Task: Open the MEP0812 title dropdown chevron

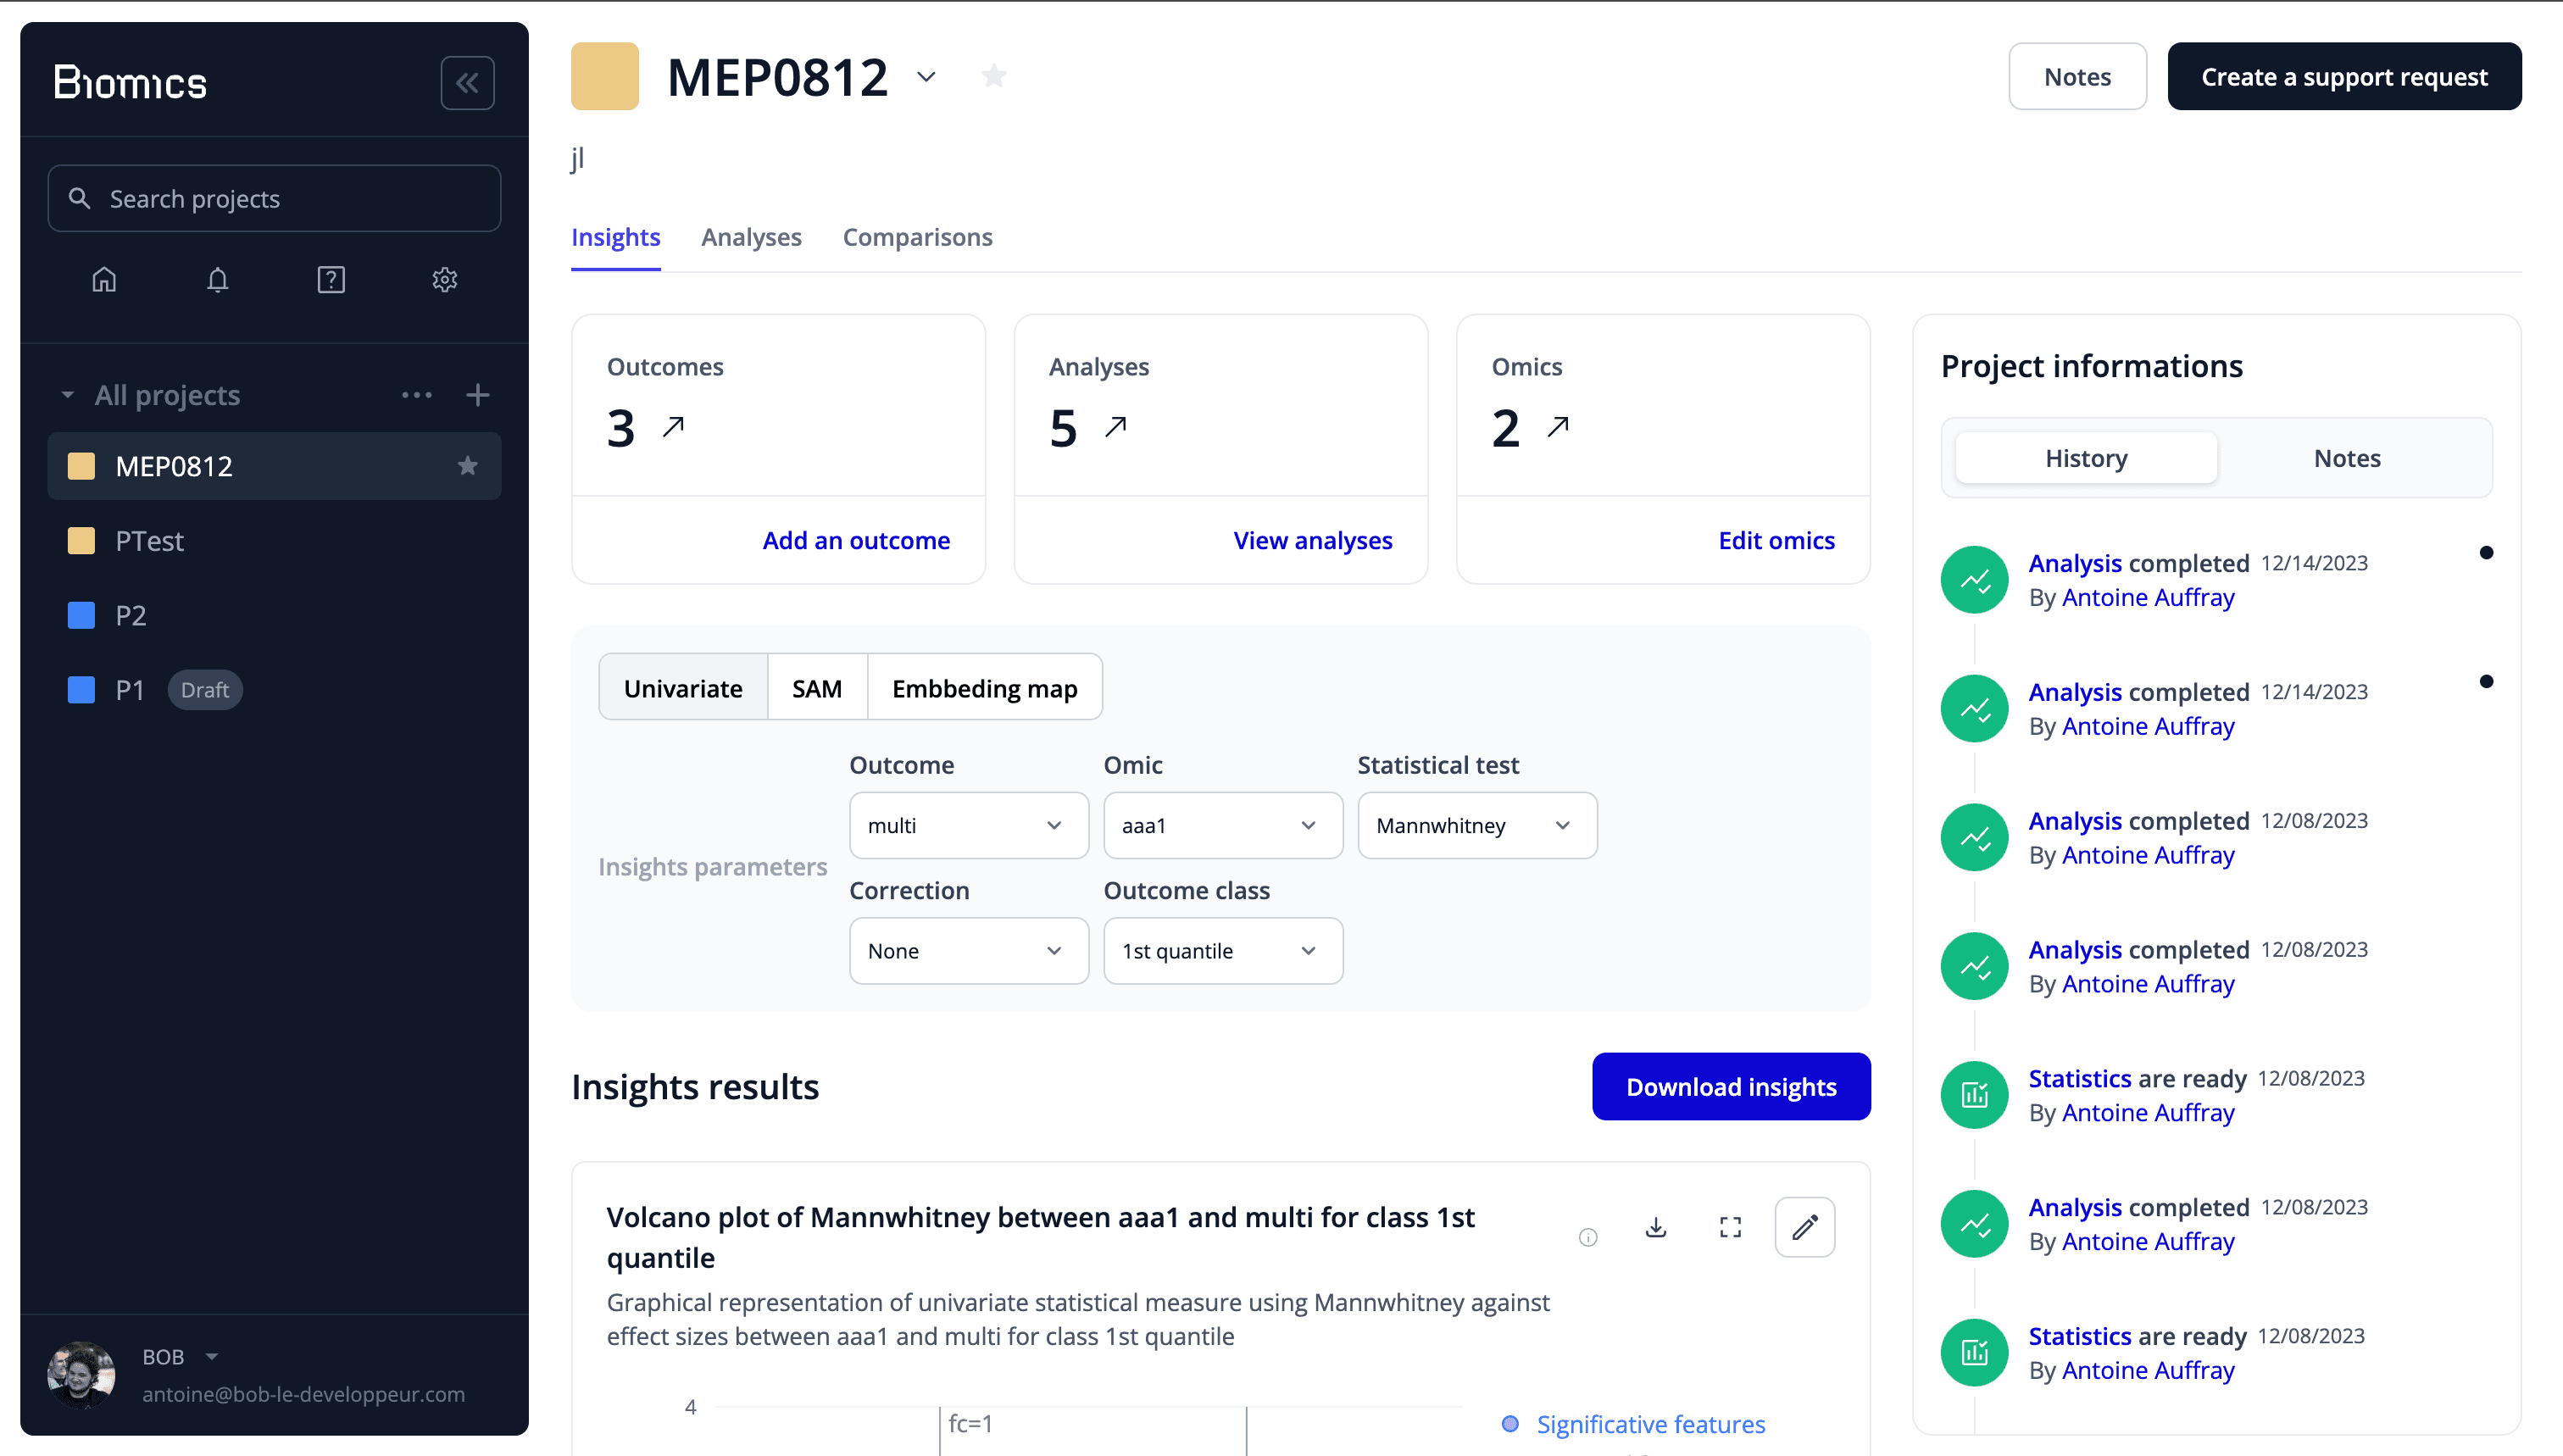Action: (x=927, y=77)
